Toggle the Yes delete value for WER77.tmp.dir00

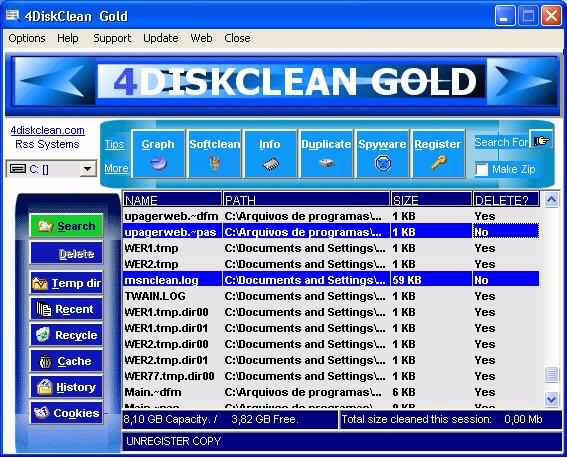click(506, 376)
